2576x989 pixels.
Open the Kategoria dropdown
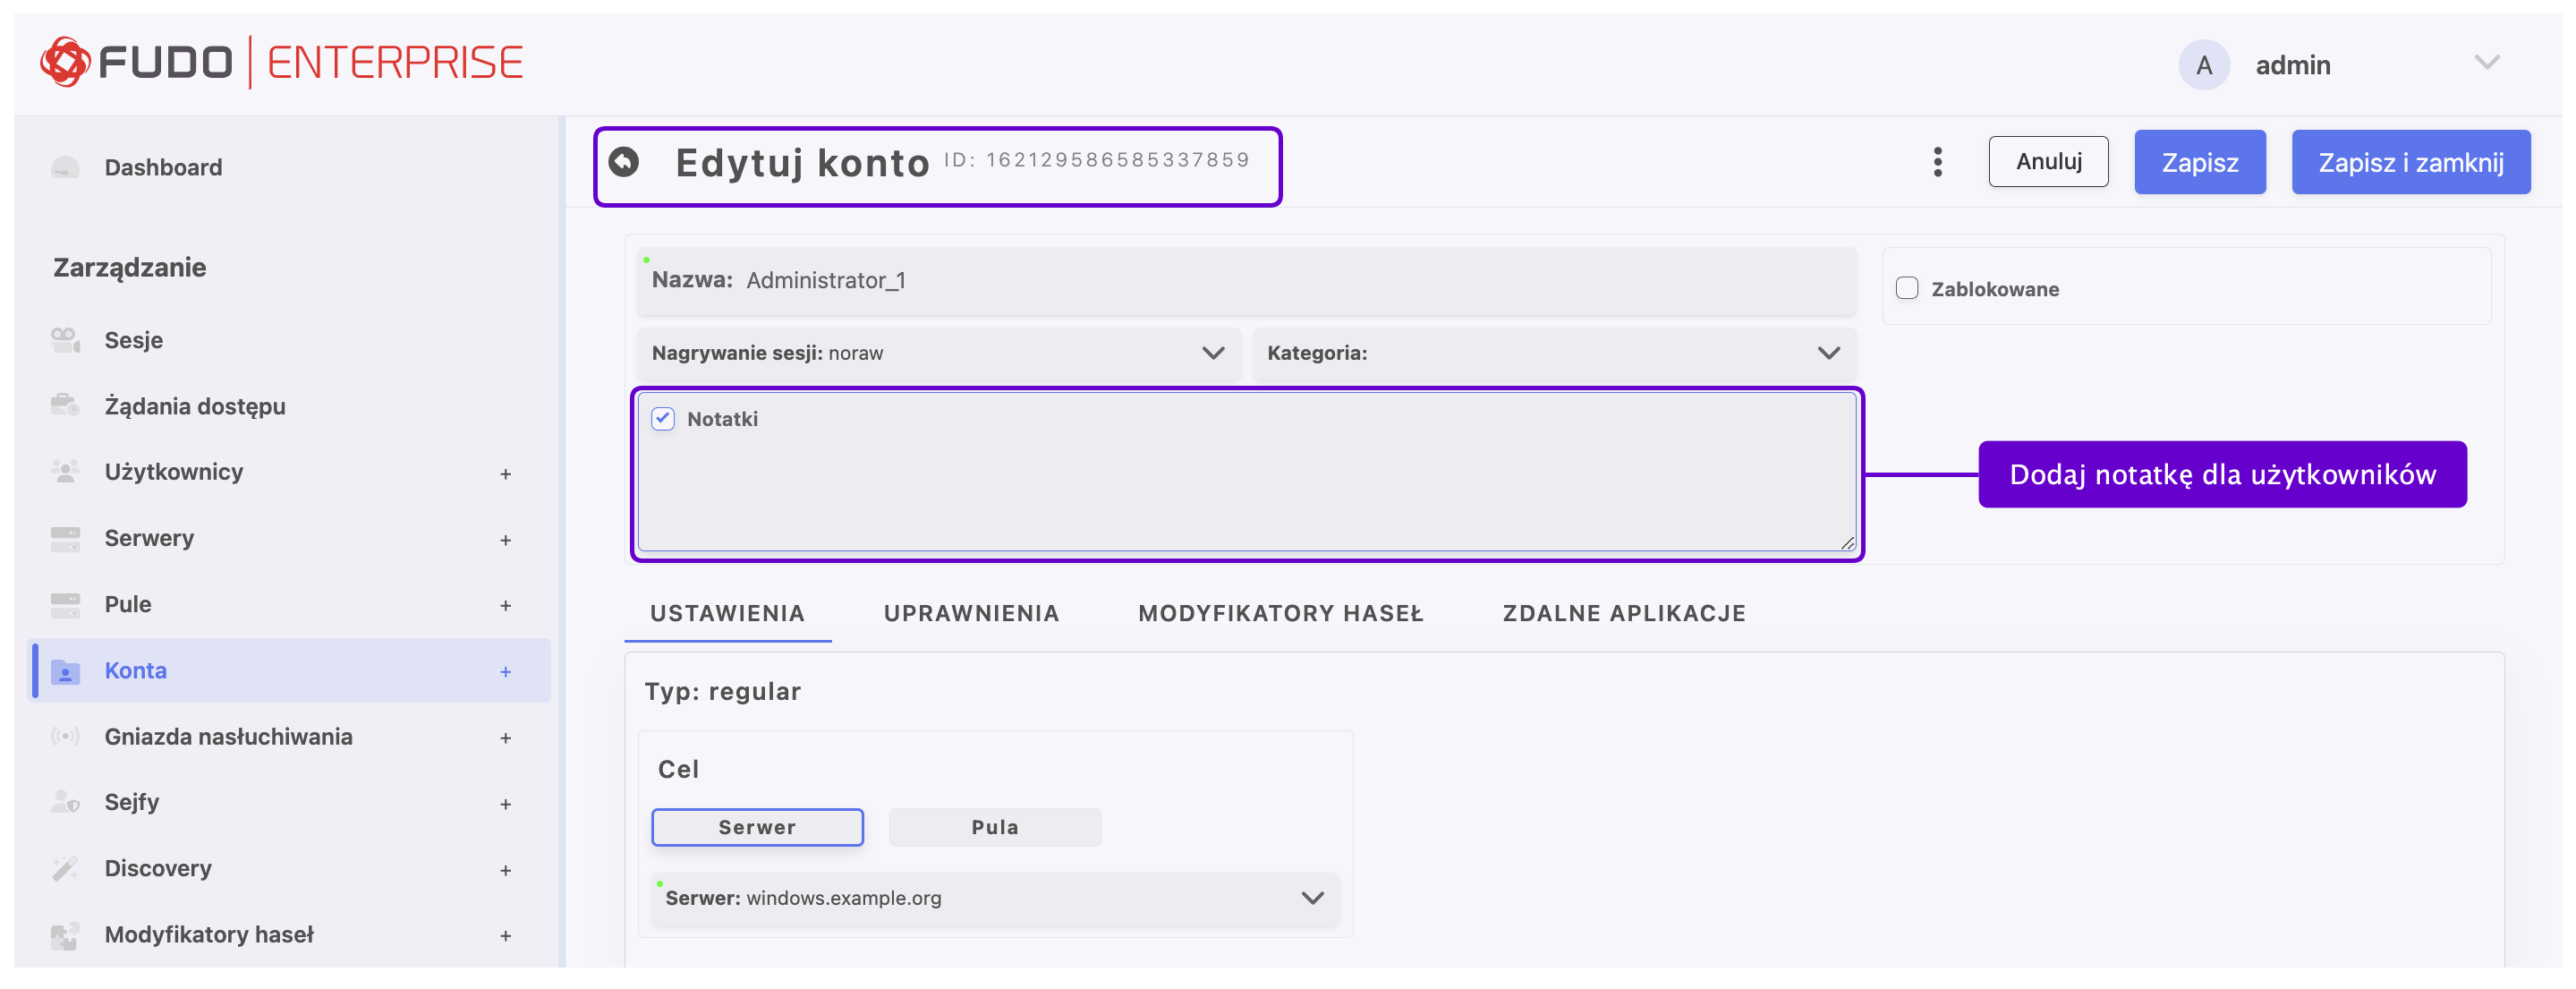[x=1553, y=353]
